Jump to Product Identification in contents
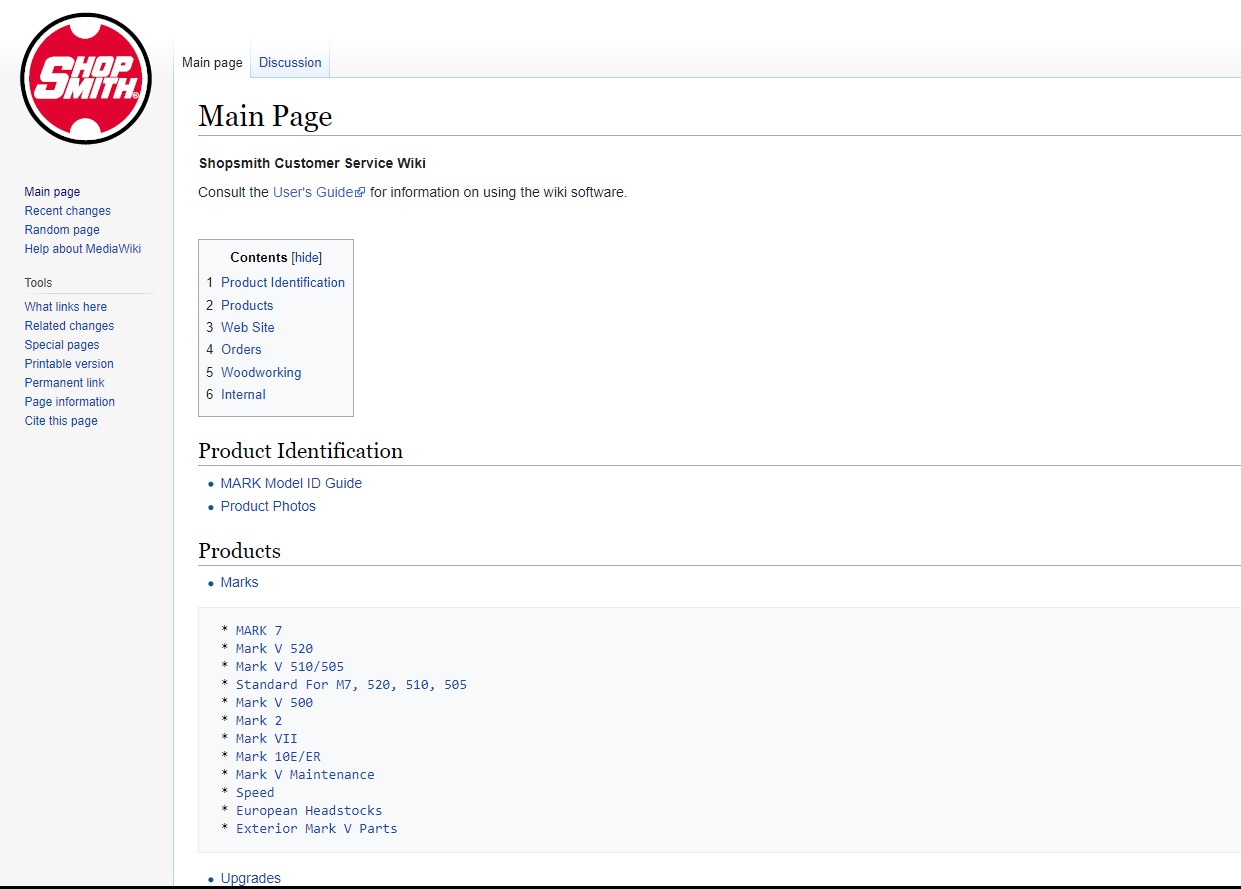This screenshot has height=889, width=1241. pos(283,282)
